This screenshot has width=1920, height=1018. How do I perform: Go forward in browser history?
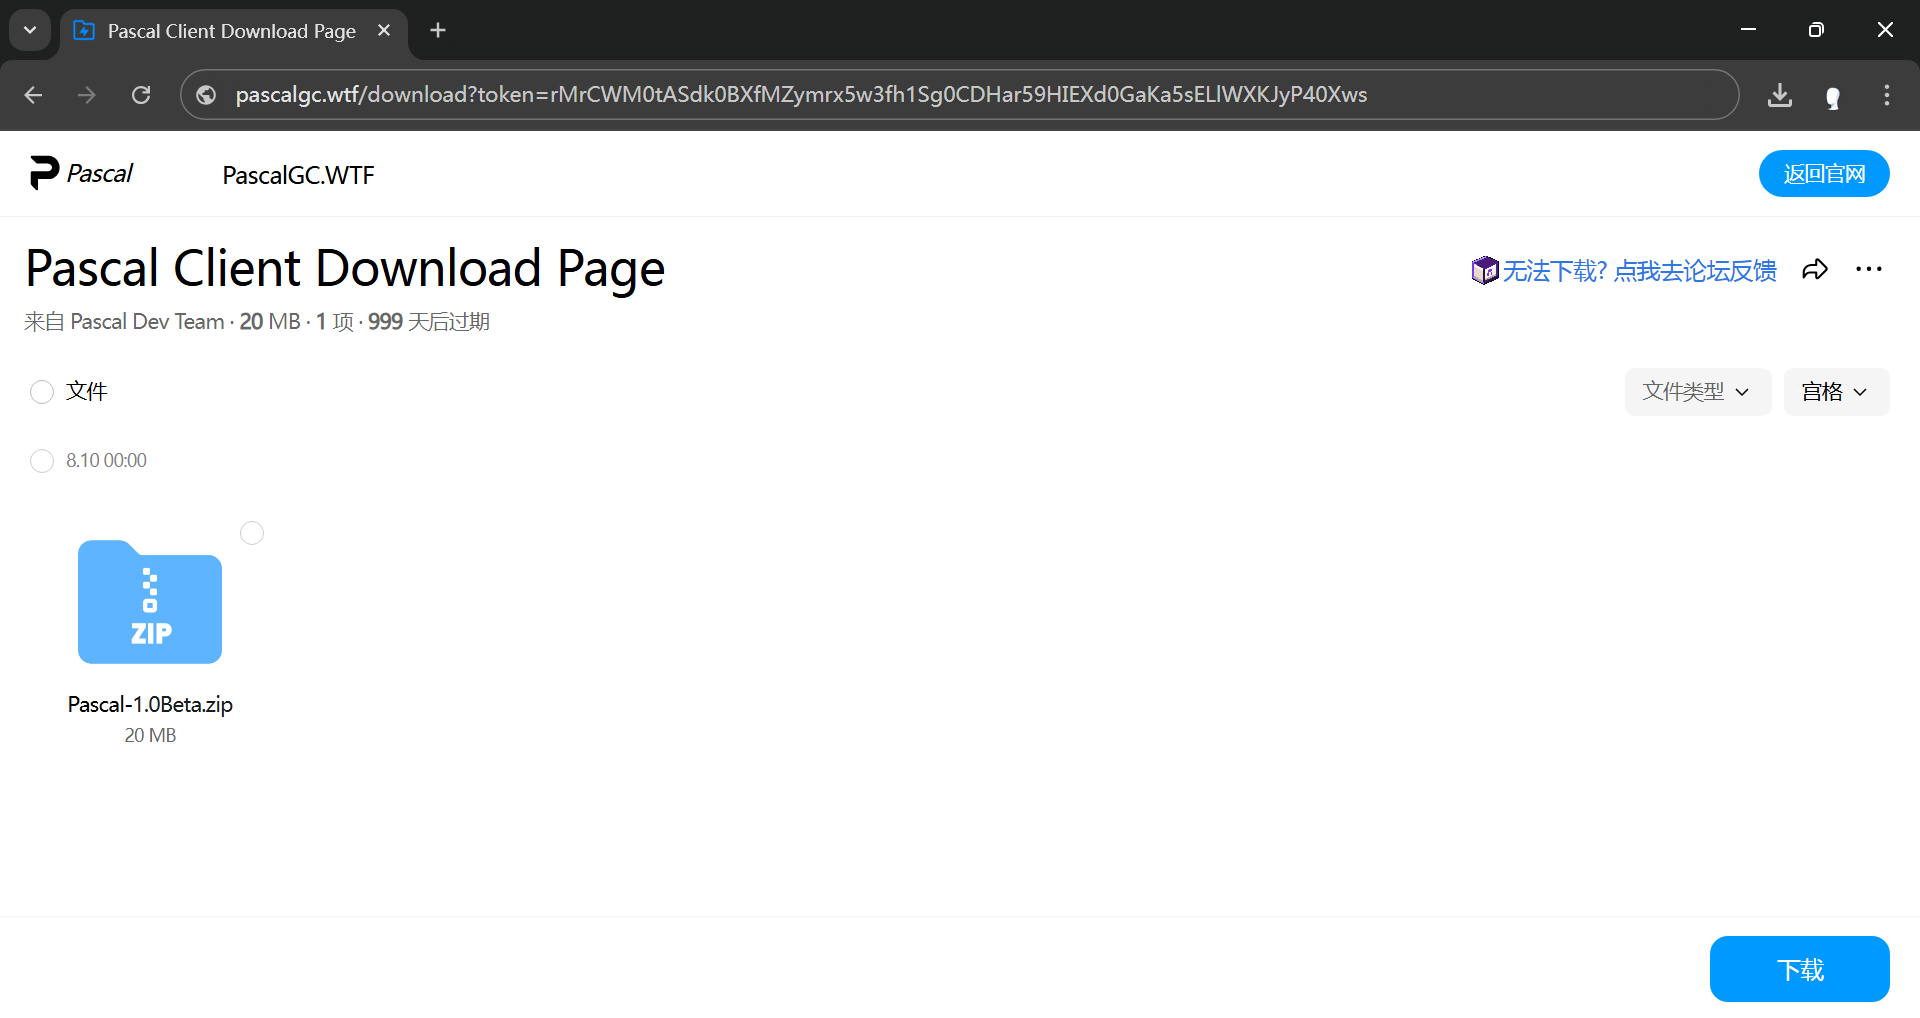87,95
